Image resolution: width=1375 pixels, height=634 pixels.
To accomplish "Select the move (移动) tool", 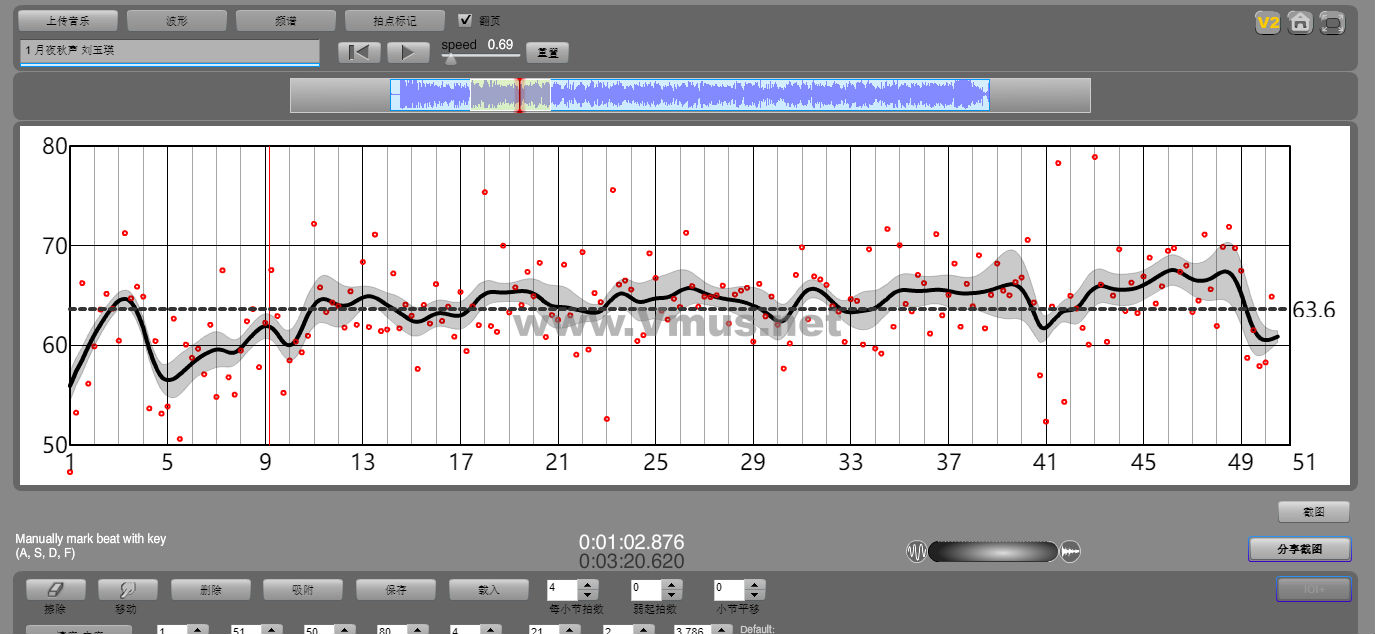I will pos(126,590).
